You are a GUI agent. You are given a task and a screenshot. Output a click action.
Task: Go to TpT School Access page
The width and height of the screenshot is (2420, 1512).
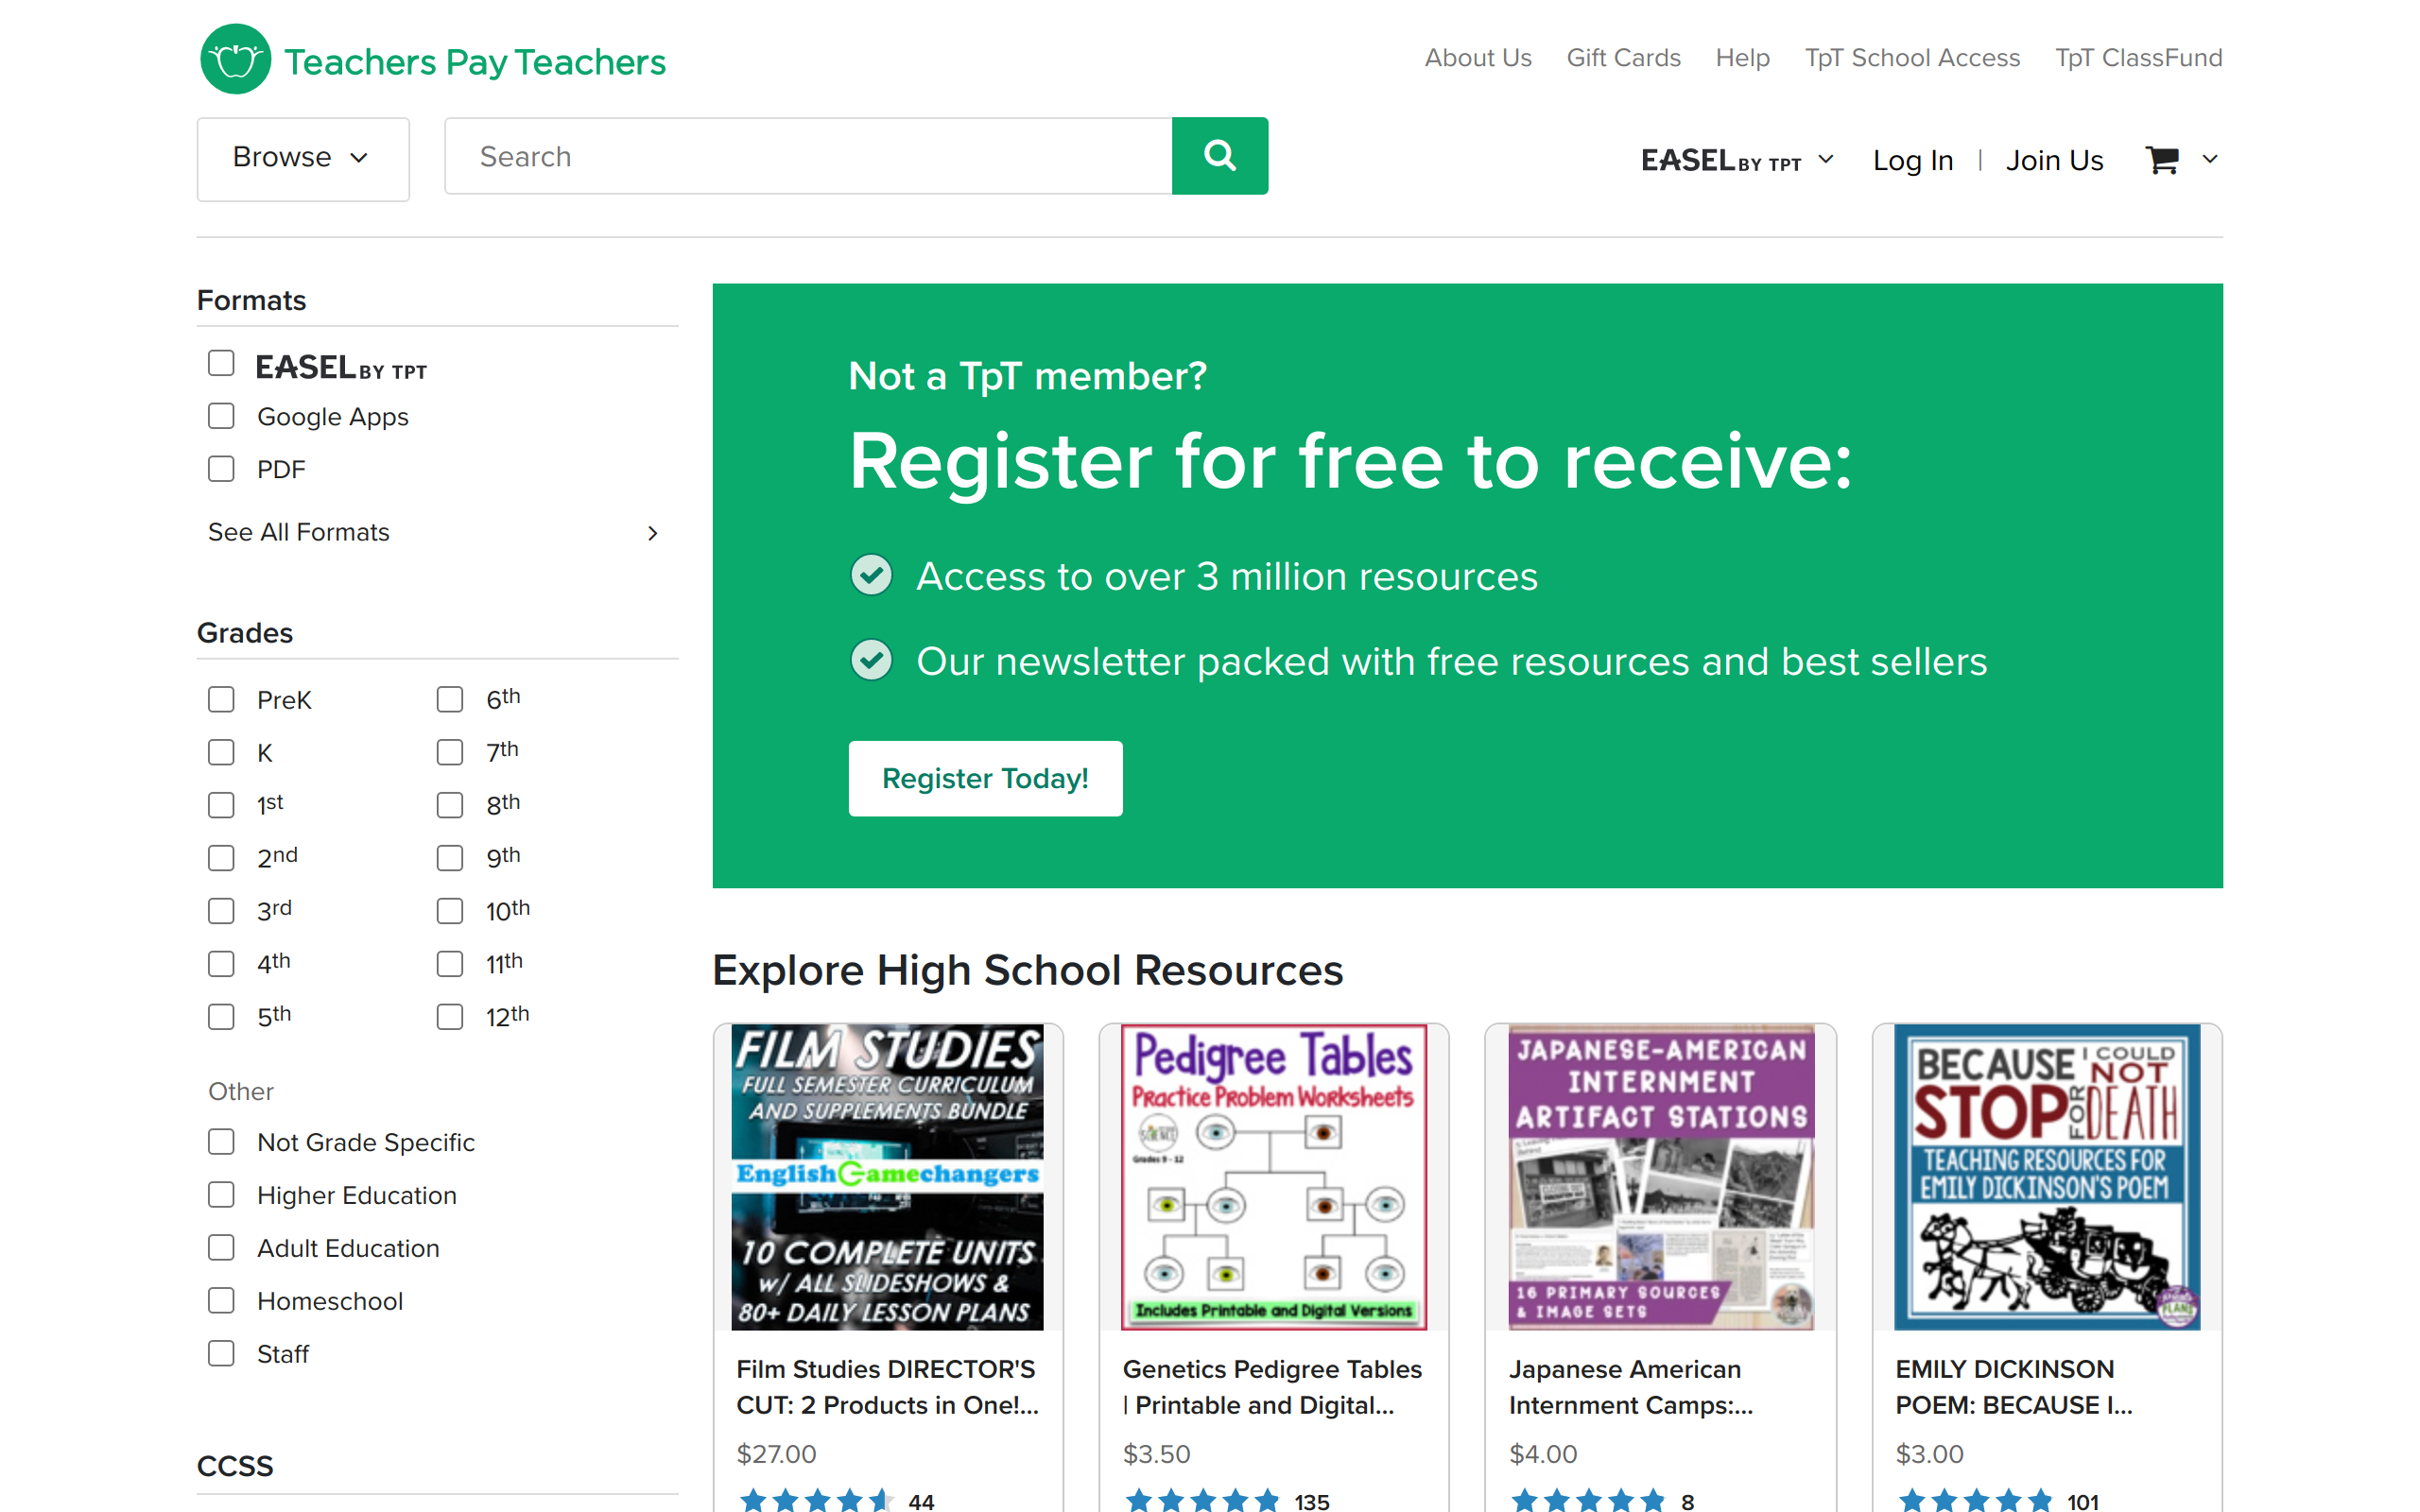pos(1911,58)
